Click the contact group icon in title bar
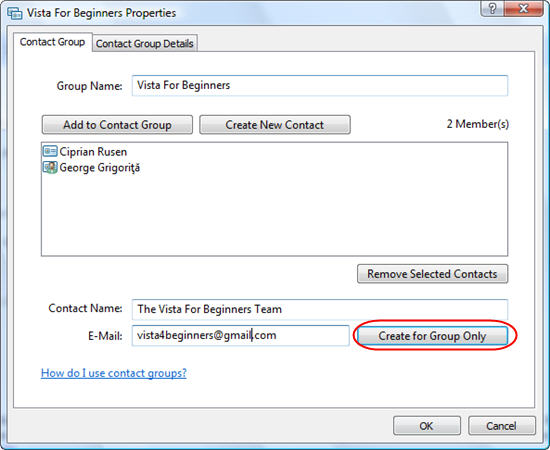Viewport: 550px width, 450px height. [x=15, y=13]
